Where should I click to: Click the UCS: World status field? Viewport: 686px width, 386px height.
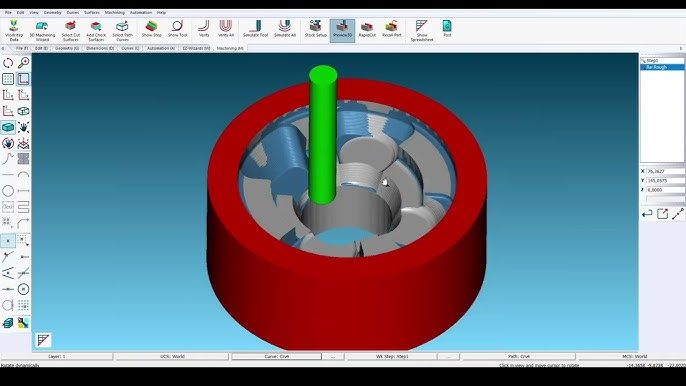coord(172,357)
